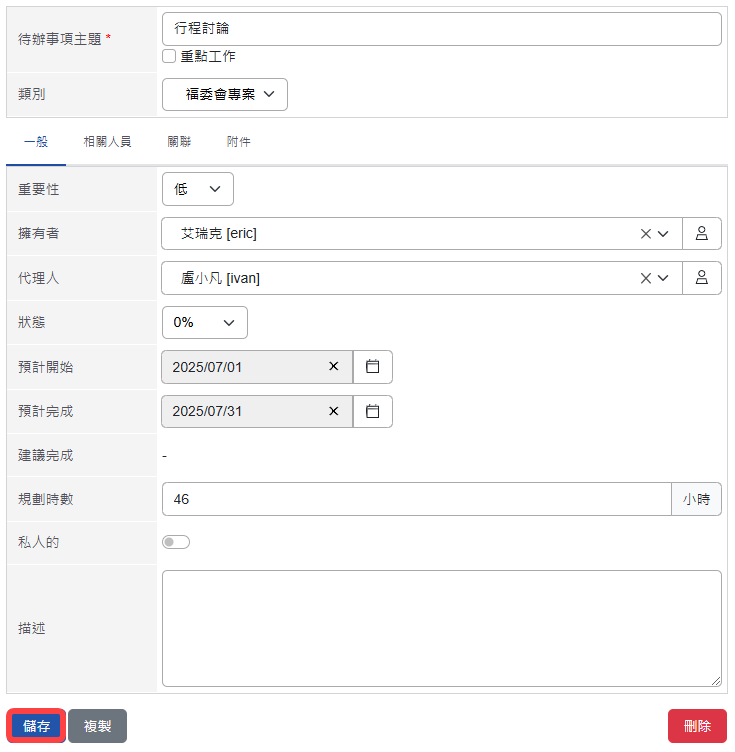Clear the 2025/07/01 start date
Image resolution: width=735 pixels, height=752 pixels.
(334, 366)
